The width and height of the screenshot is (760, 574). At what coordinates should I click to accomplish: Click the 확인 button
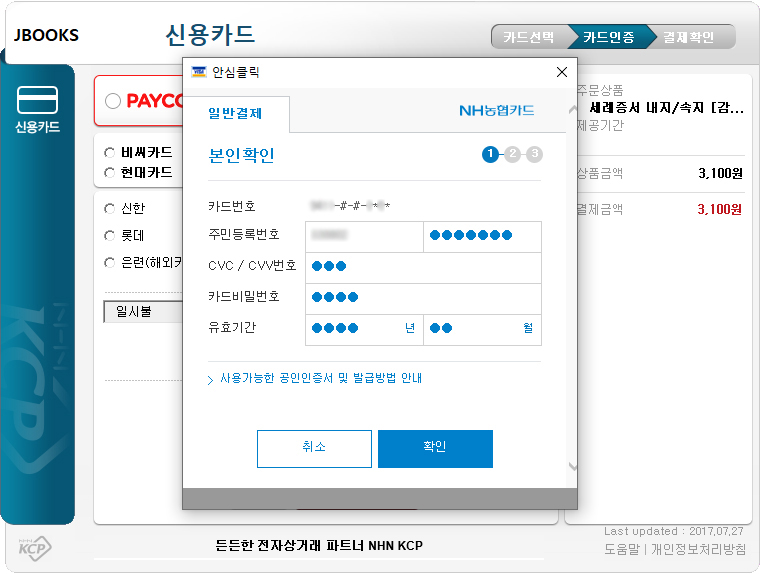click(x=435, y=448)
